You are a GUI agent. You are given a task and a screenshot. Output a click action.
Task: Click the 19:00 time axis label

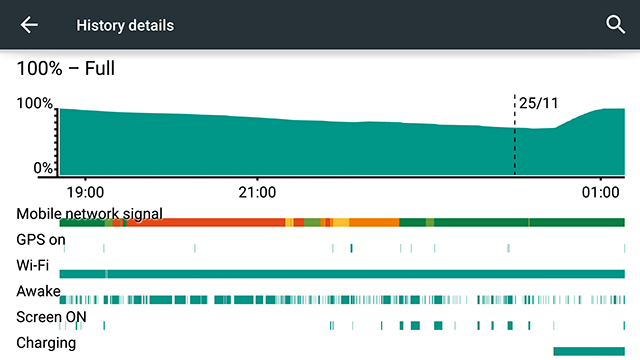85,192
